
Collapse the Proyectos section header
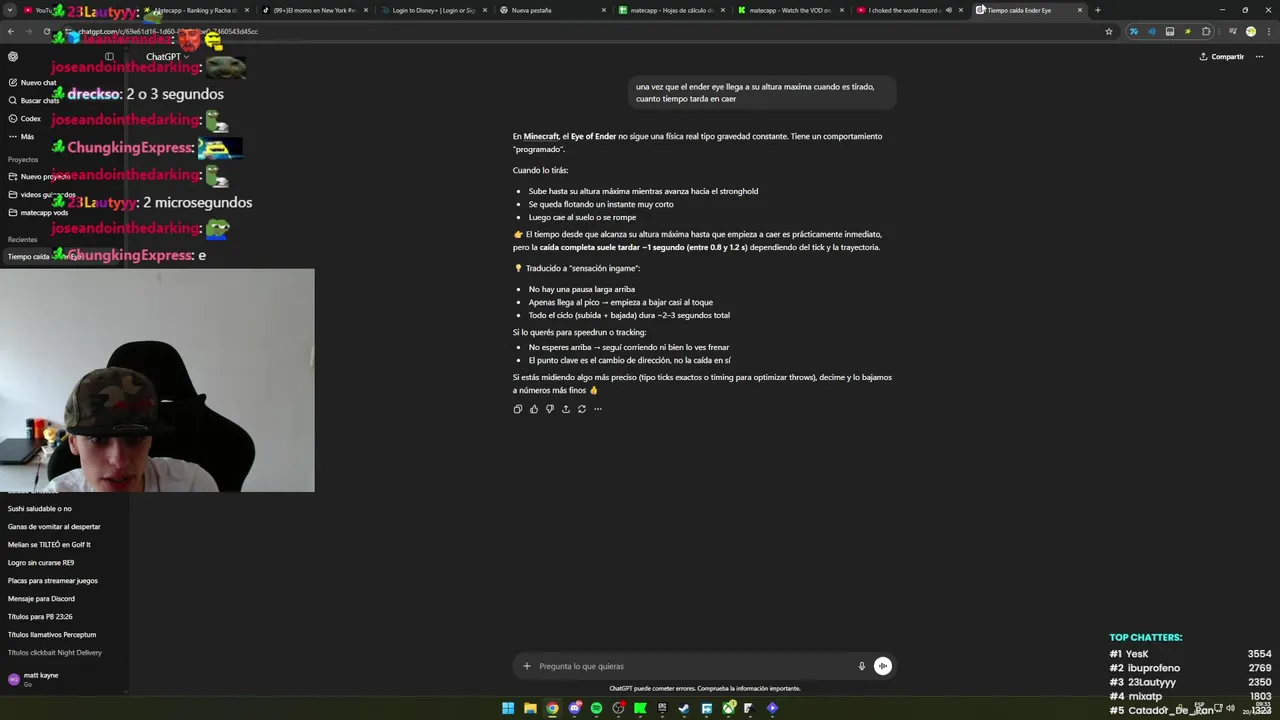click(23, 160)
